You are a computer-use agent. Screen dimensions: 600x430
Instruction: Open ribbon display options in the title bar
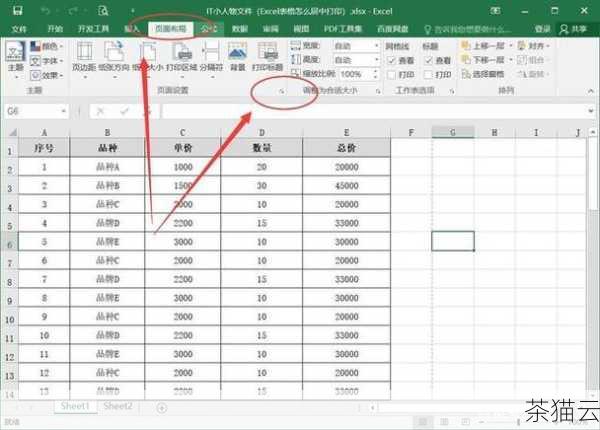click(x=496, y=11)
